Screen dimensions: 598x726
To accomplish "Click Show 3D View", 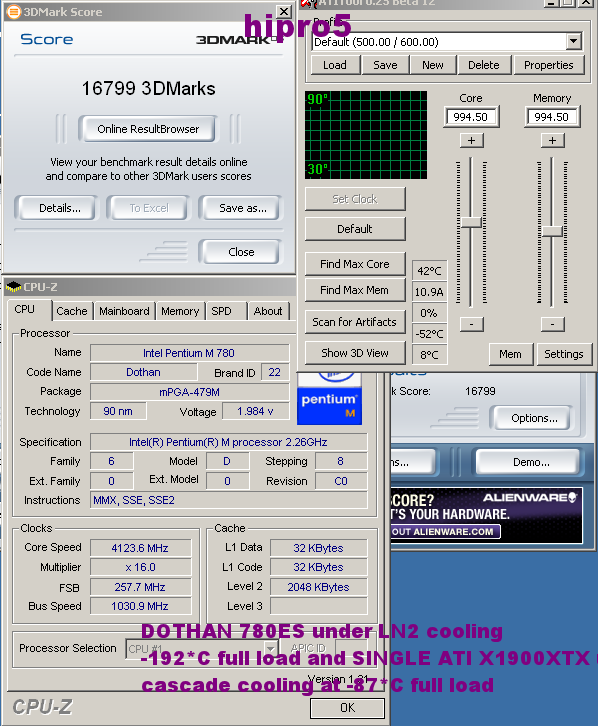I will click(355, 353).
